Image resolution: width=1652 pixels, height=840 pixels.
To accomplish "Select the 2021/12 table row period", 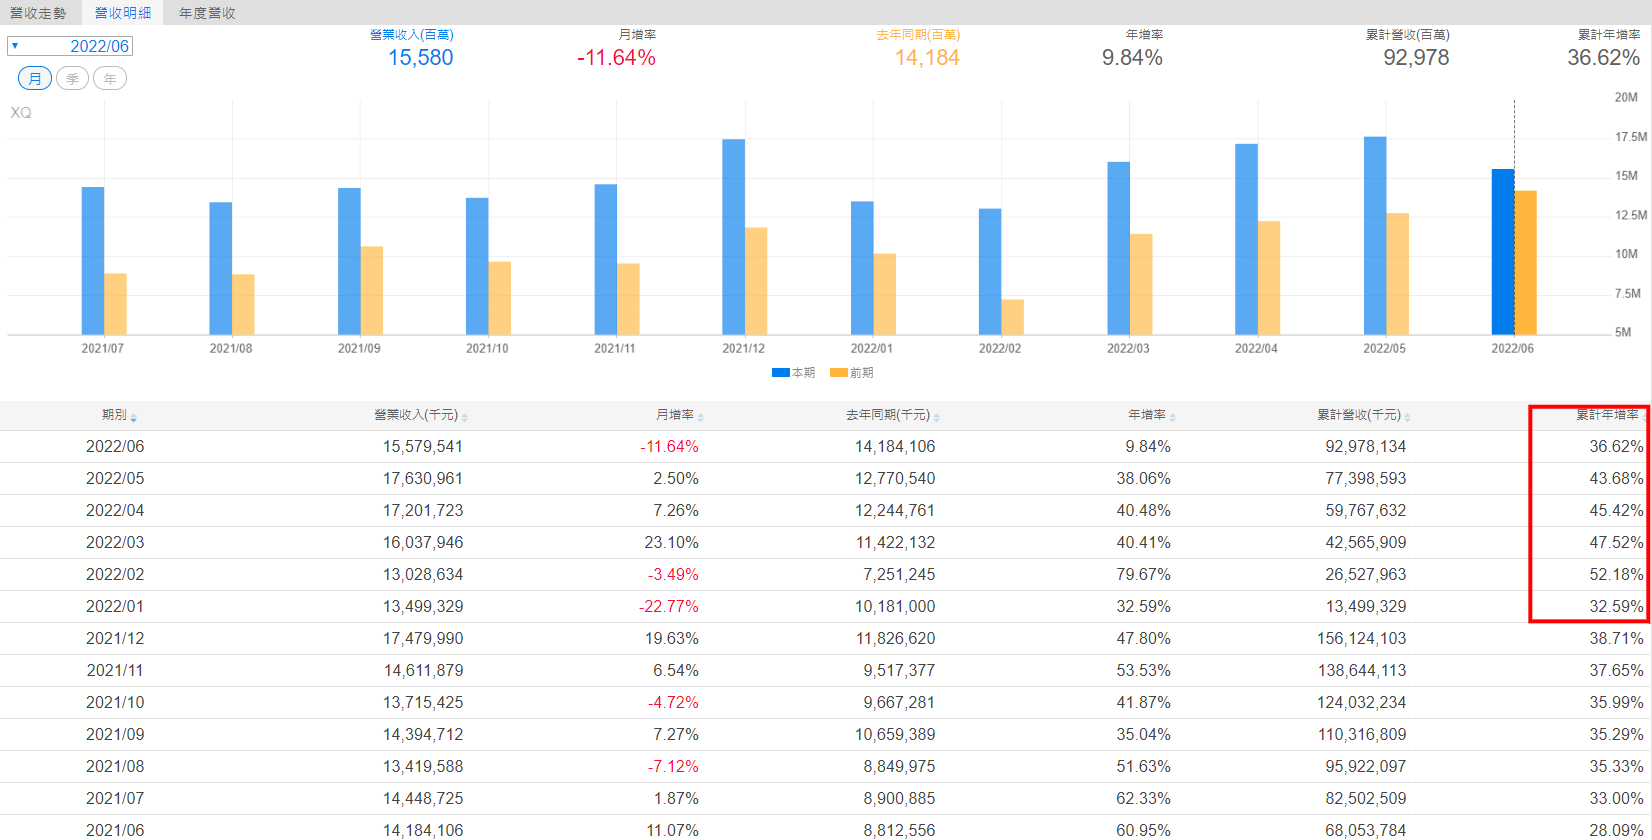I will [x=115, y=639].
